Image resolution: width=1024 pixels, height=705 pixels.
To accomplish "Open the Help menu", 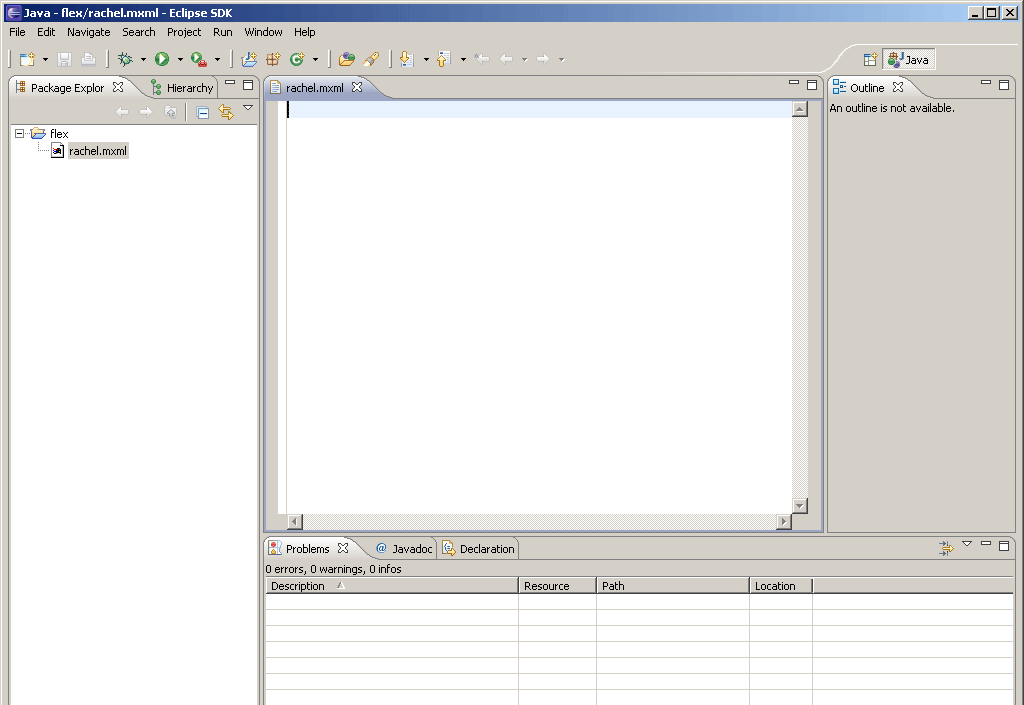I will point(304,32).
